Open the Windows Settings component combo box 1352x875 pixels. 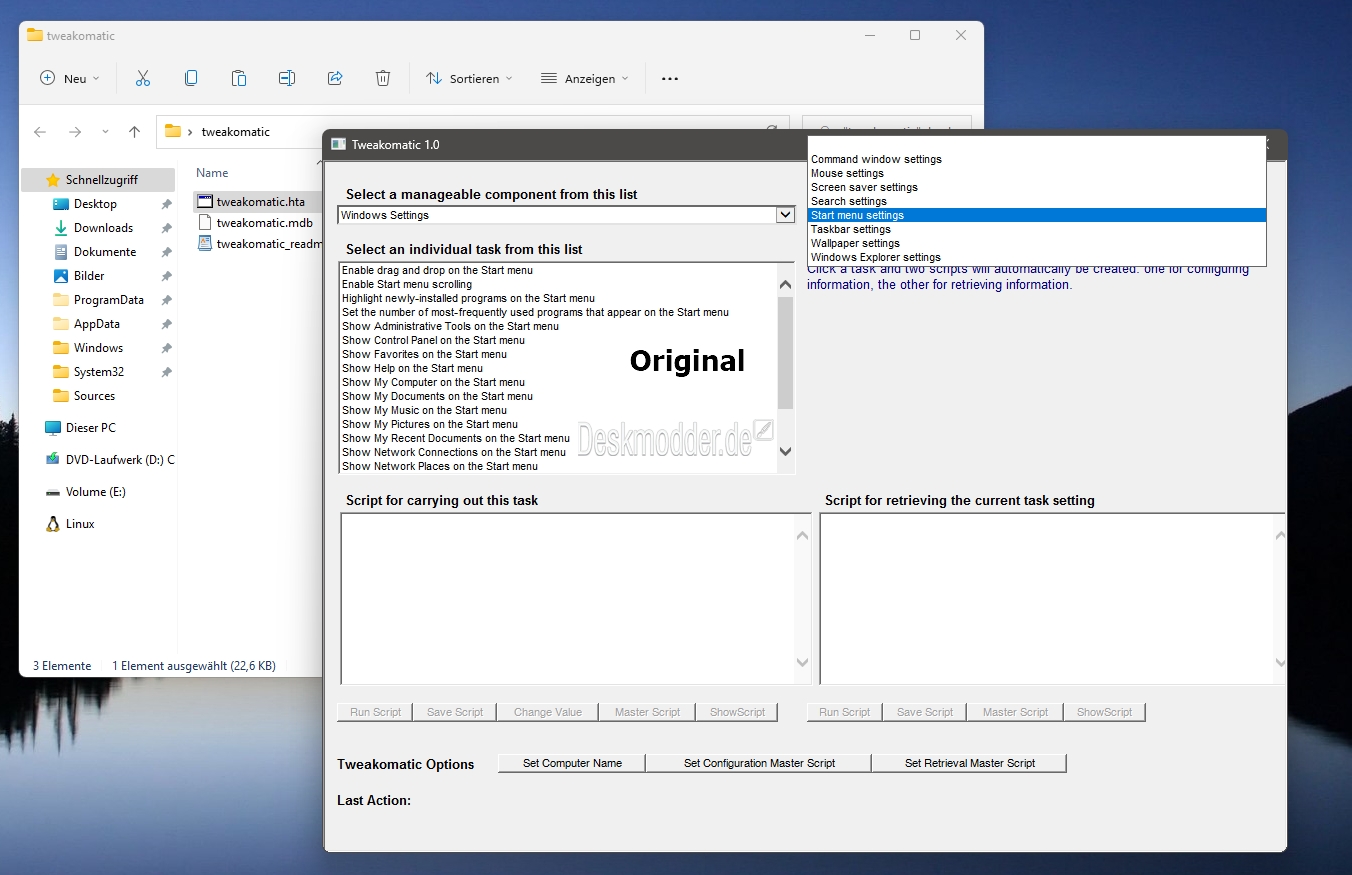pos(566,215)
